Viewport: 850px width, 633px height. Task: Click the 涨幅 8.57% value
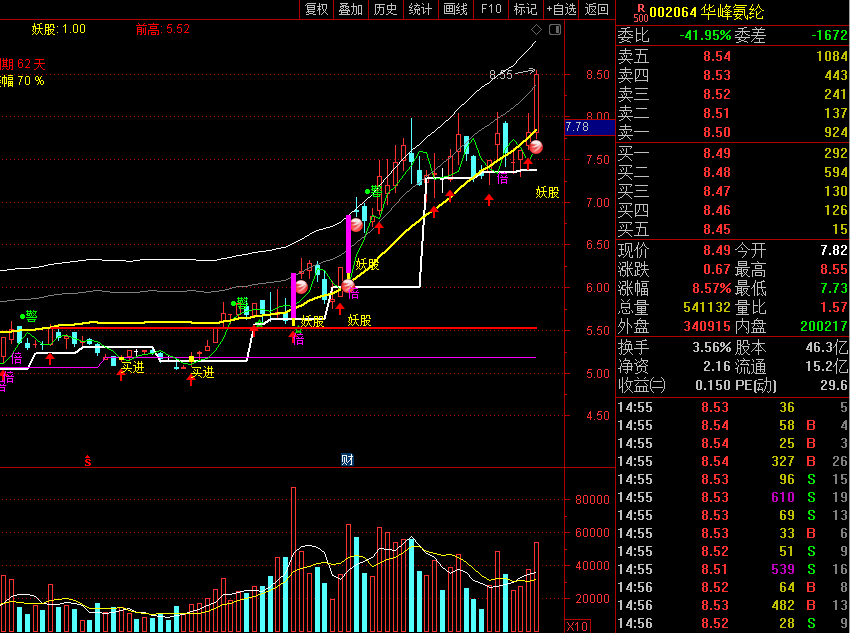(712, 288)
